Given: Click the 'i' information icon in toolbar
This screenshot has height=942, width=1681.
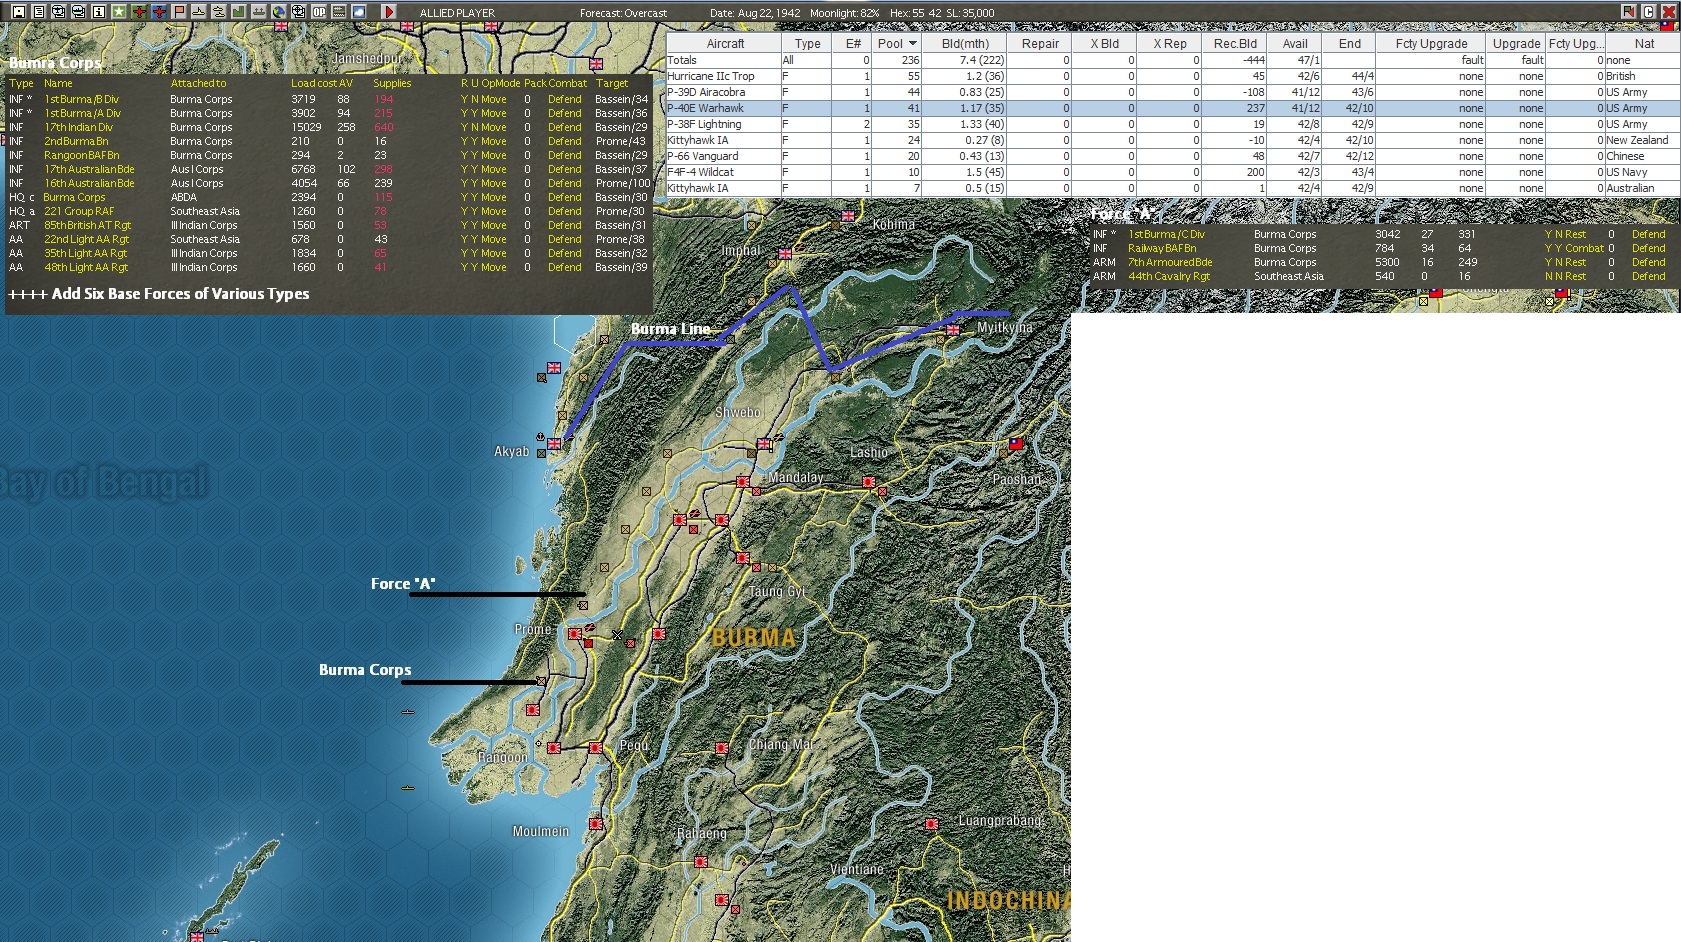Looking at the screenshot, I should click(98, 12).
